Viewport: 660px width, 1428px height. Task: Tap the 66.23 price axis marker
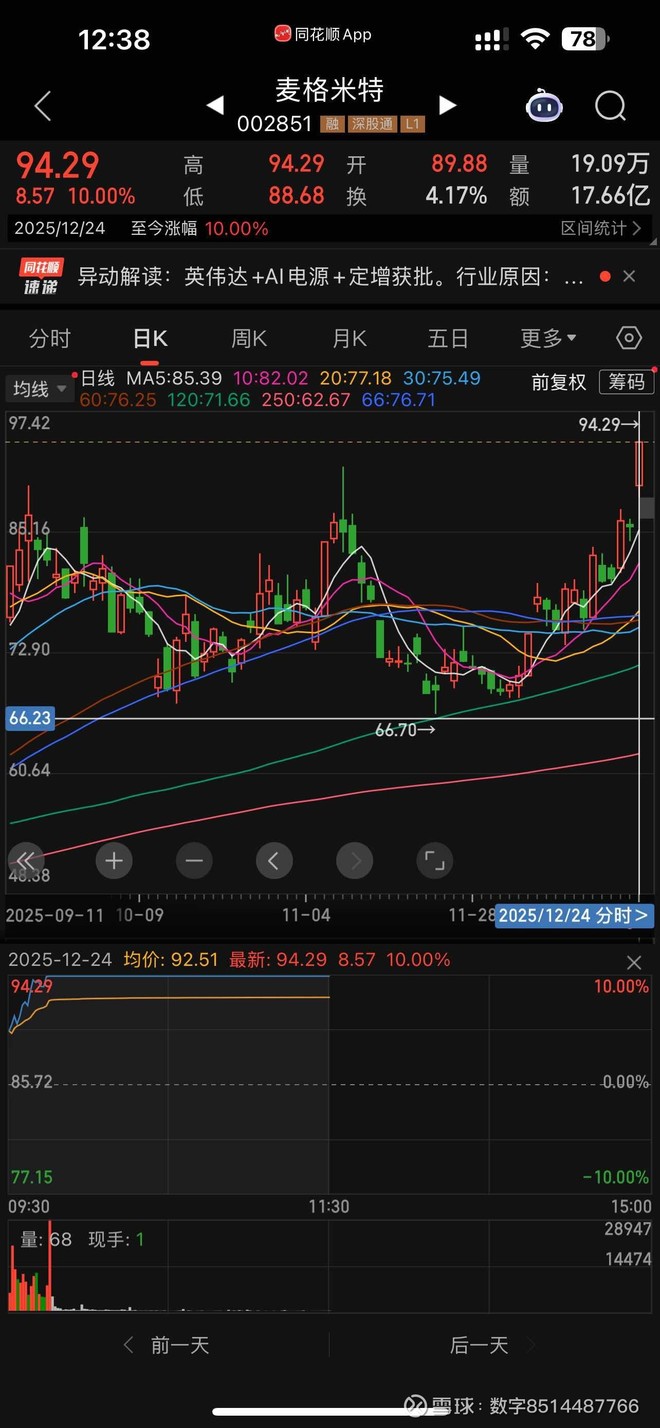(x=29, y=717)
